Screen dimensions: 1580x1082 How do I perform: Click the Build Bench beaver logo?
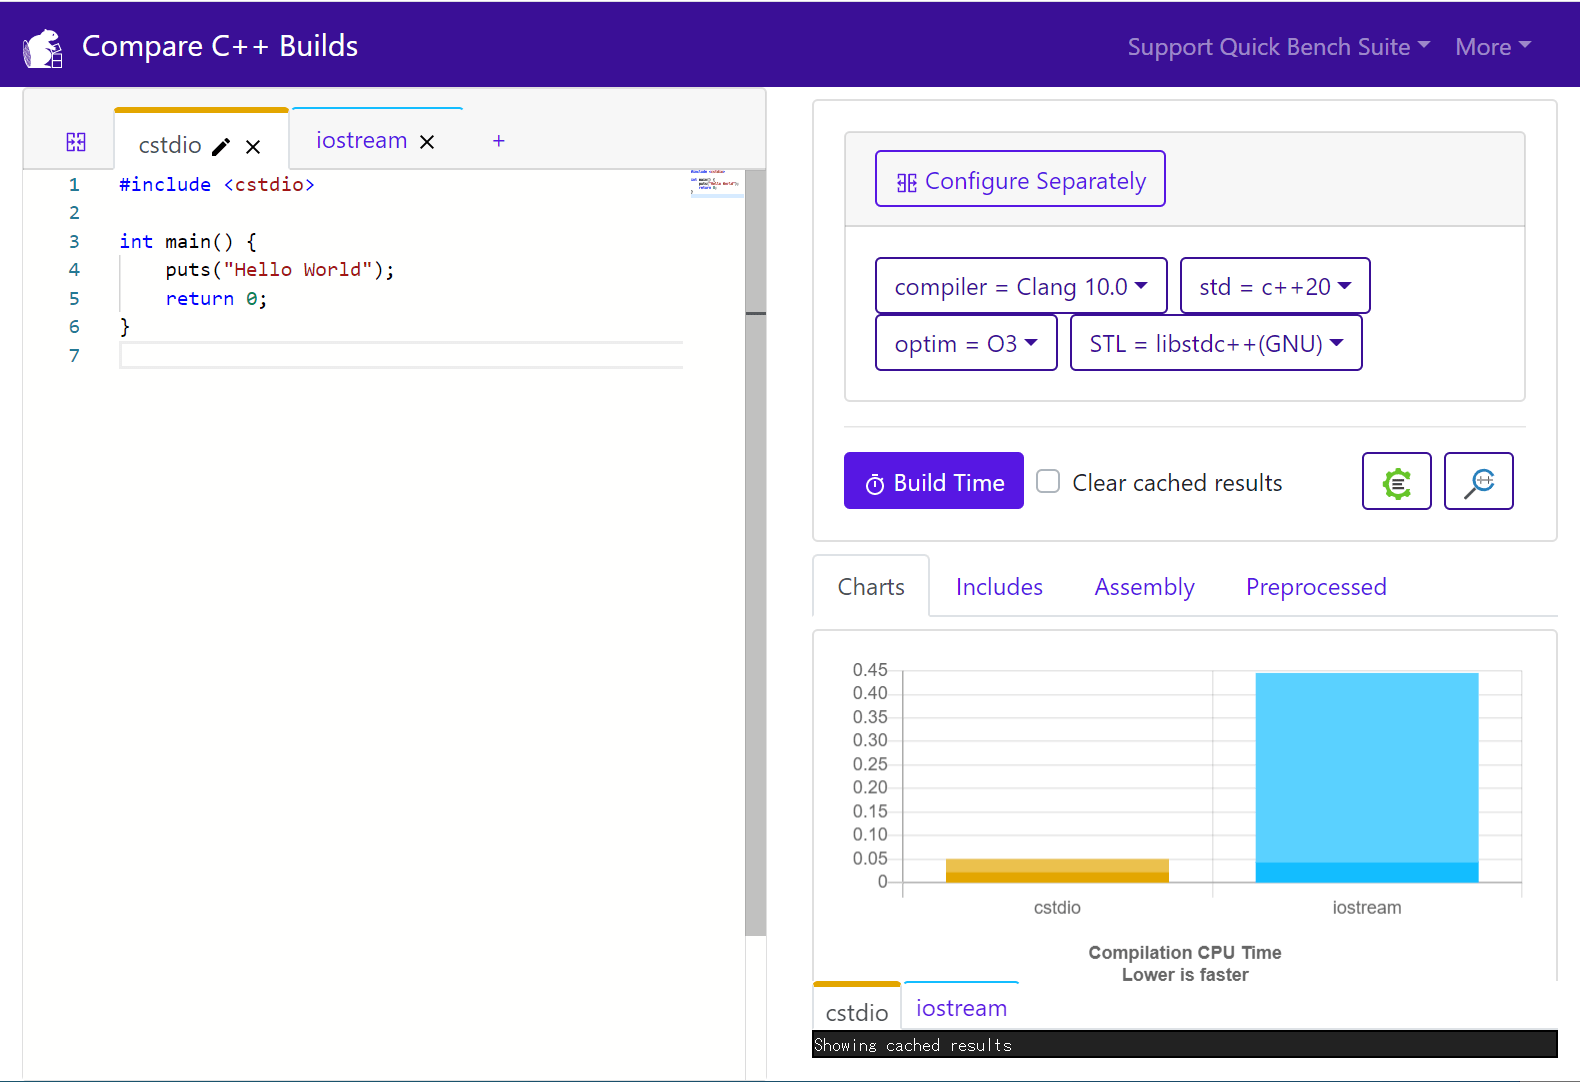pos(43,47)
